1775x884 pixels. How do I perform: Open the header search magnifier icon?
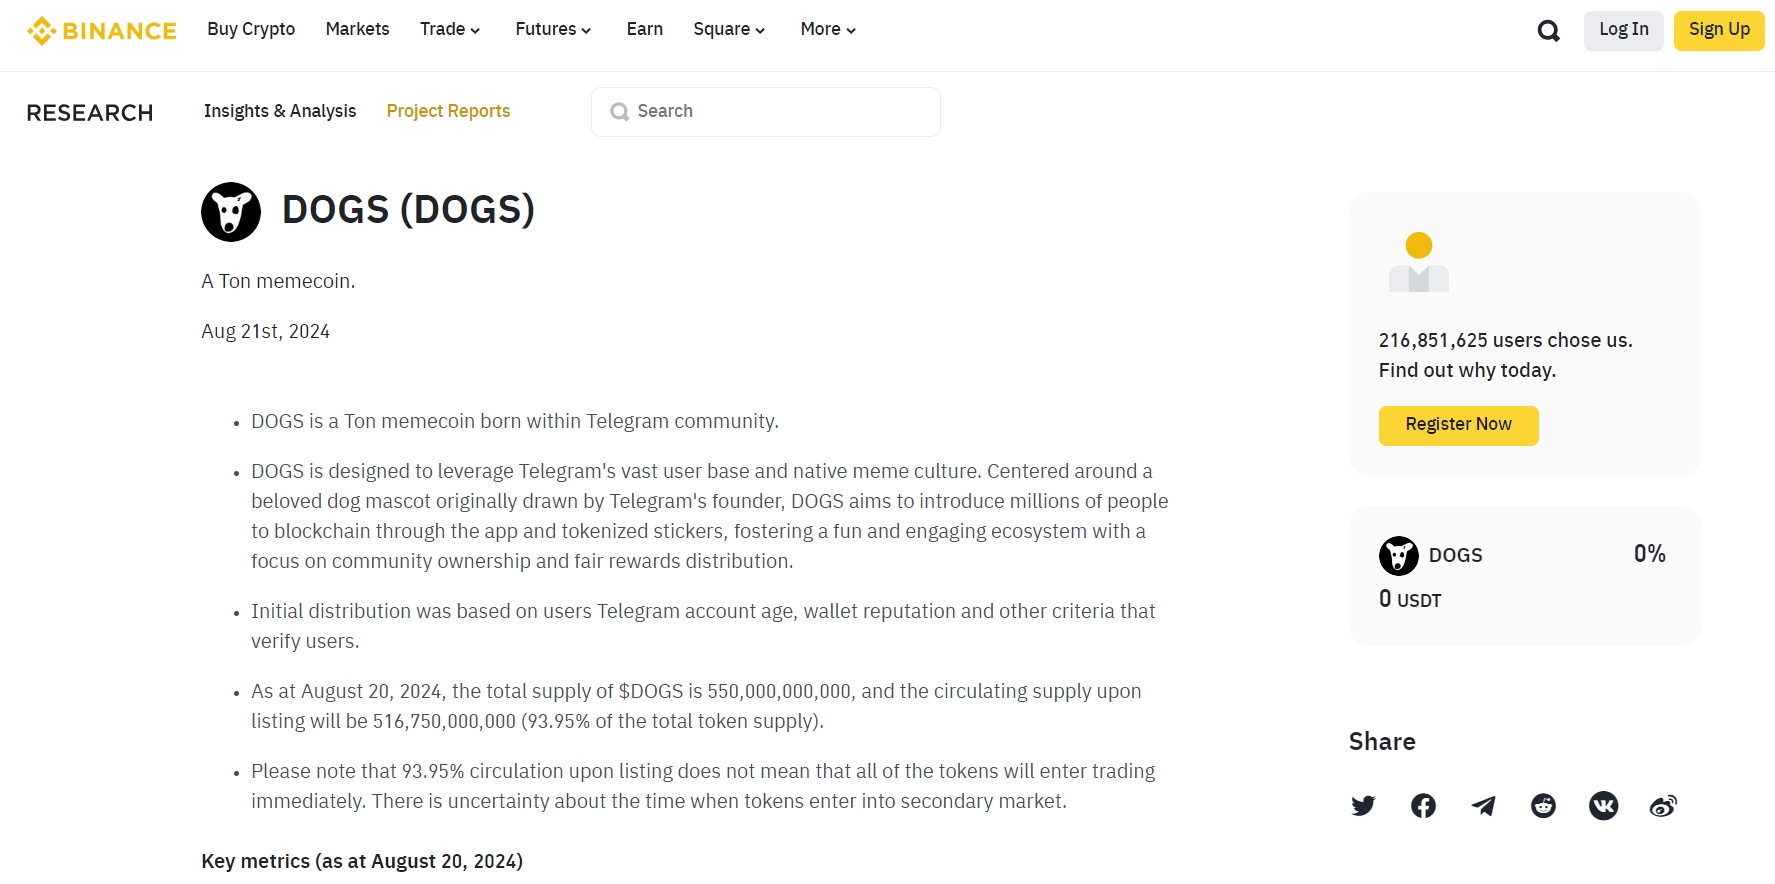1548,31
